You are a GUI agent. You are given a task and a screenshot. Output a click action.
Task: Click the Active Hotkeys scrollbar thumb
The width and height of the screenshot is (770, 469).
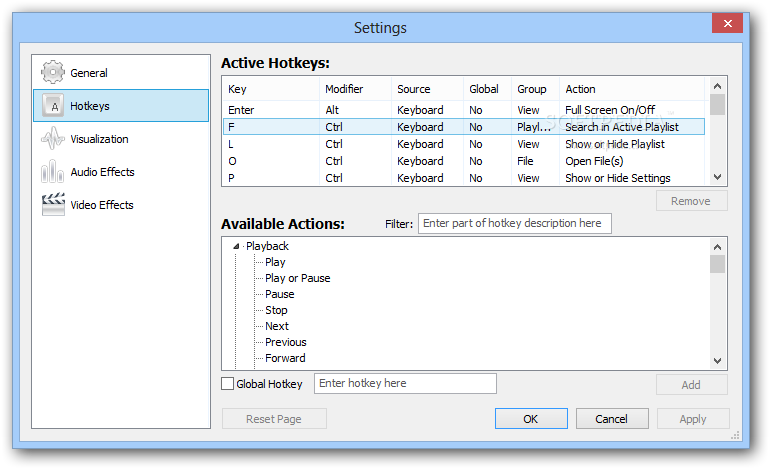coord(717,105)
